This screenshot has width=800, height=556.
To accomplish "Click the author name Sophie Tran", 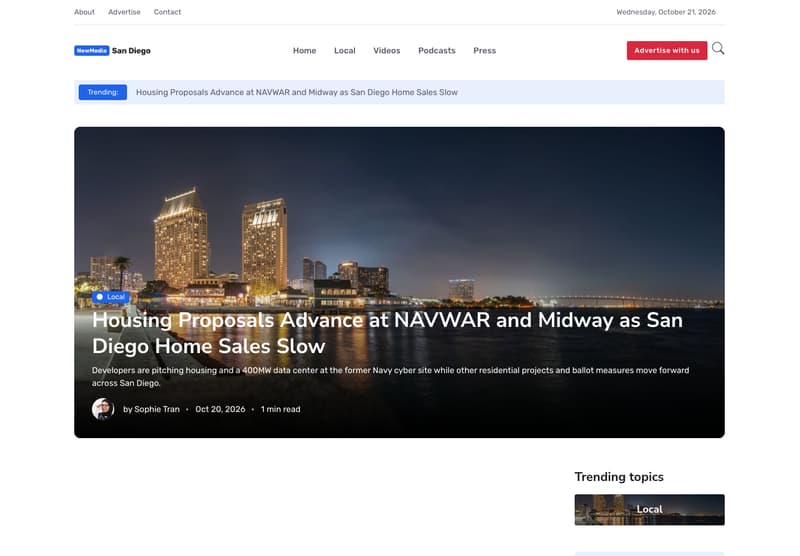I will (x=157, y=409).
